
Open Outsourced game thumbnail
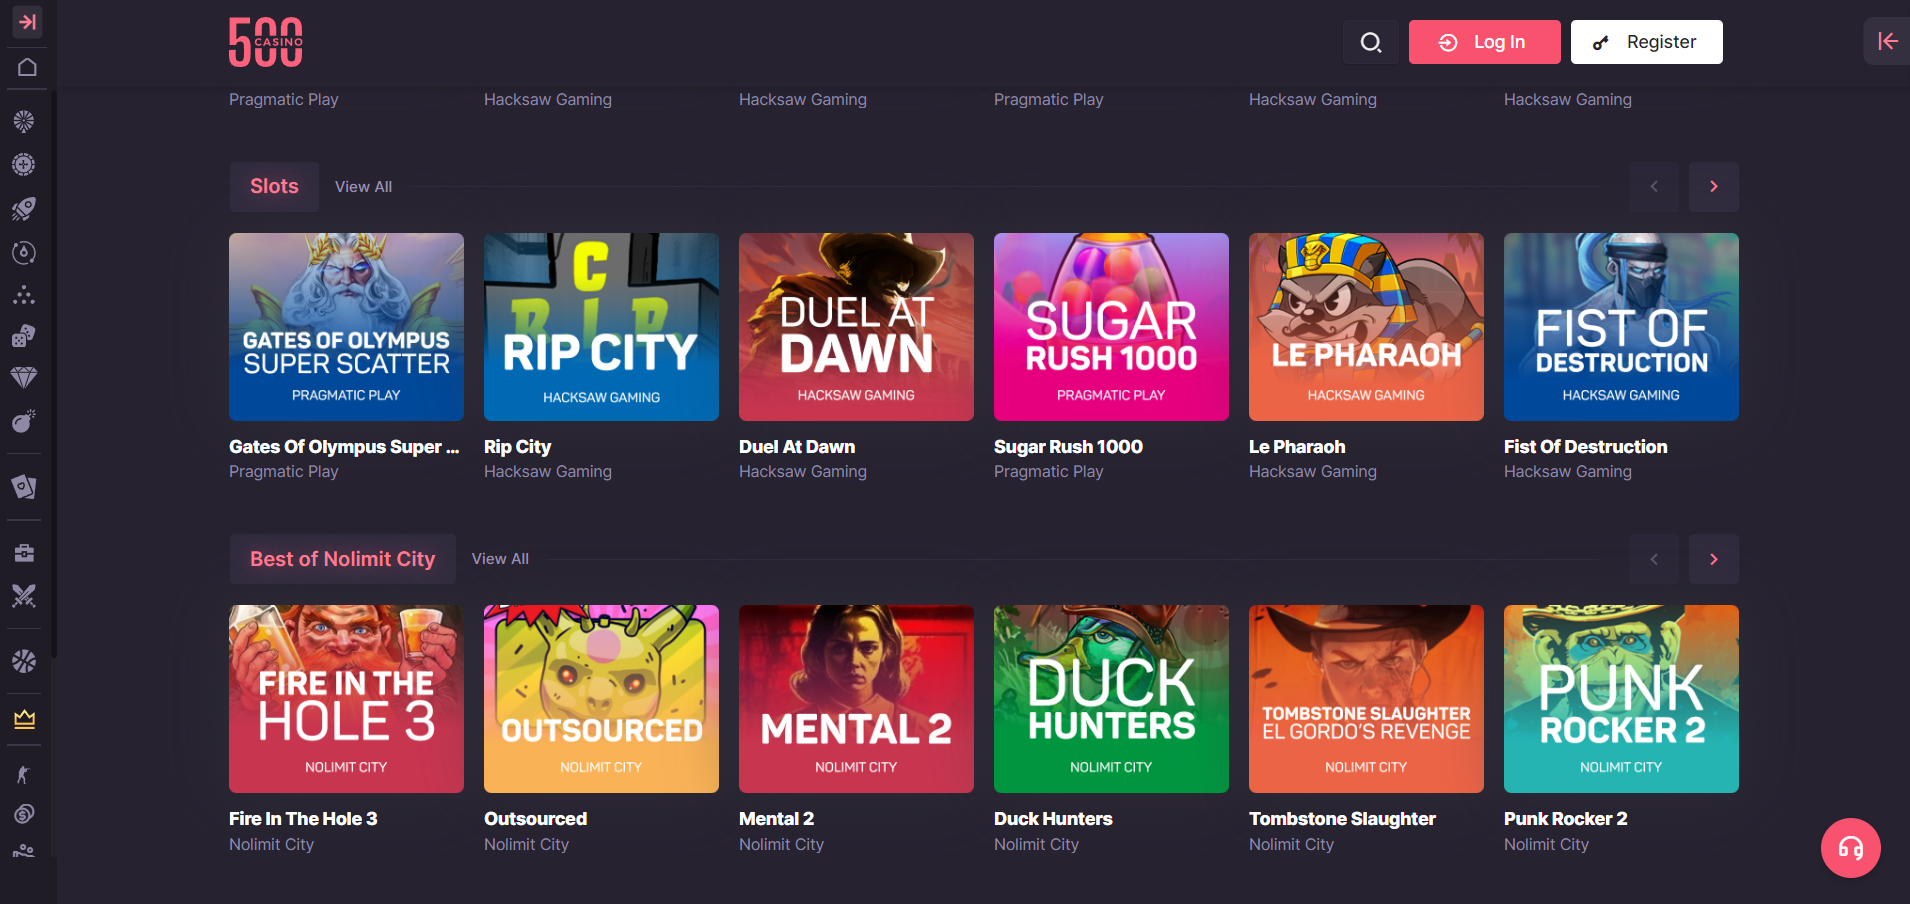(x=601, y=699)
